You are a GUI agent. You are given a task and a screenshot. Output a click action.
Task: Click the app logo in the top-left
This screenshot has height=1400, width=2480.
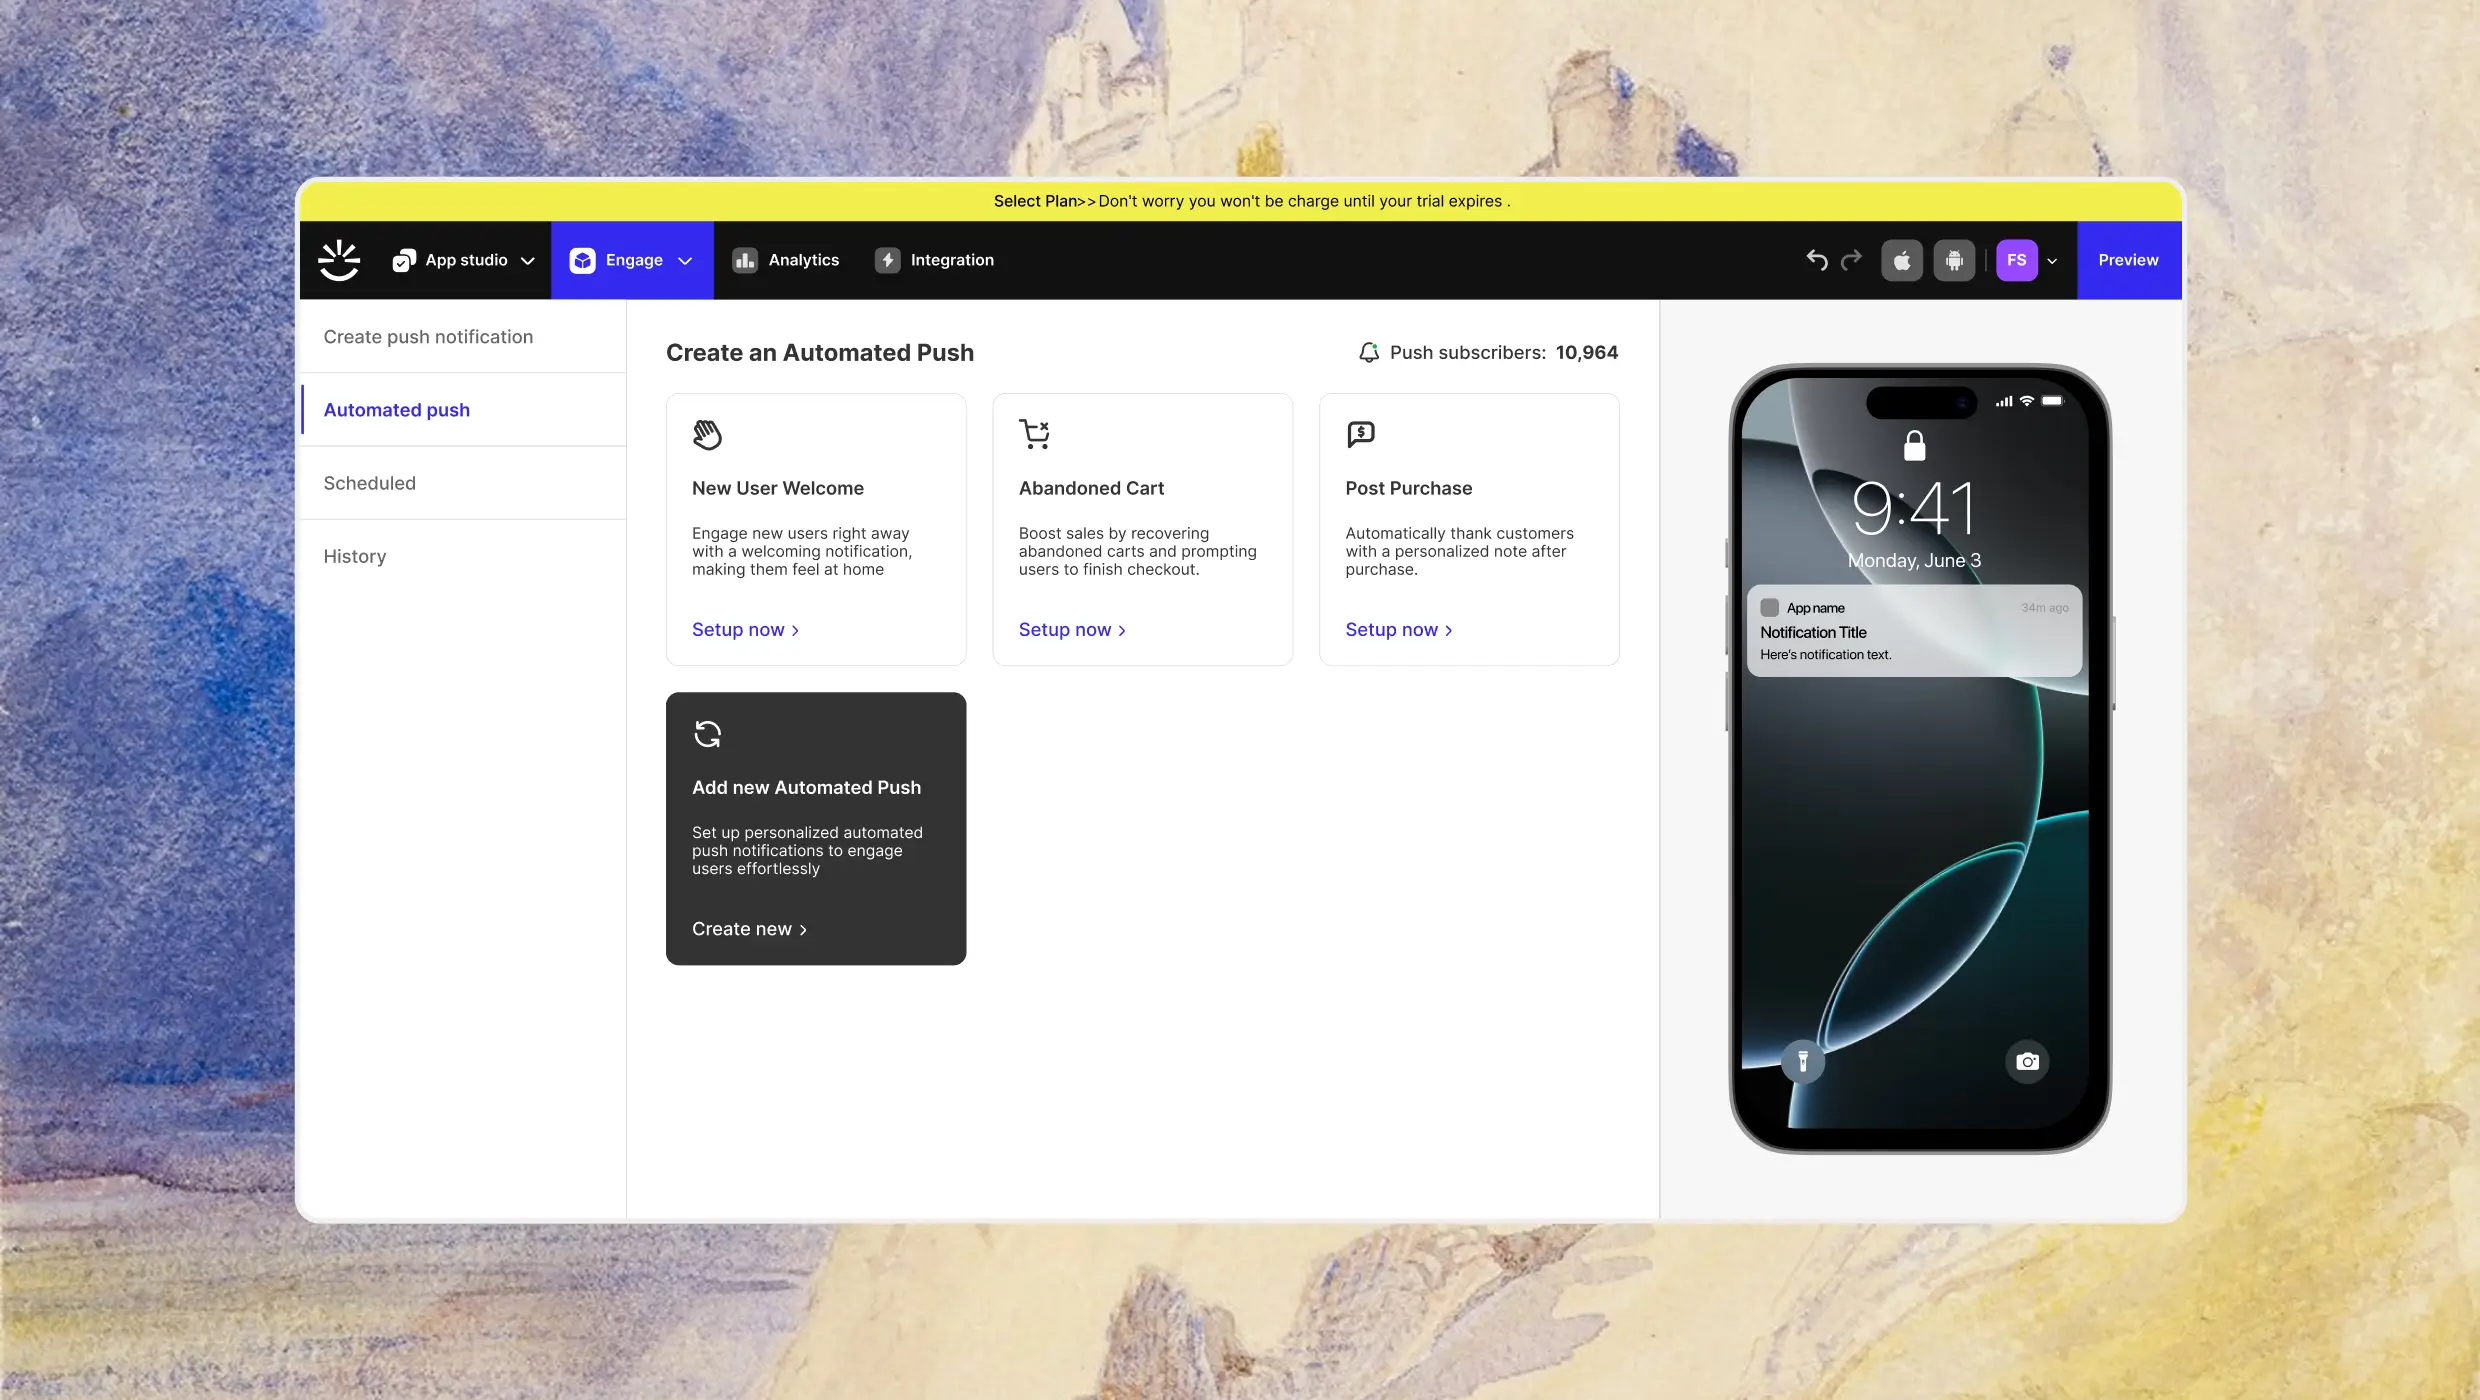339,260
